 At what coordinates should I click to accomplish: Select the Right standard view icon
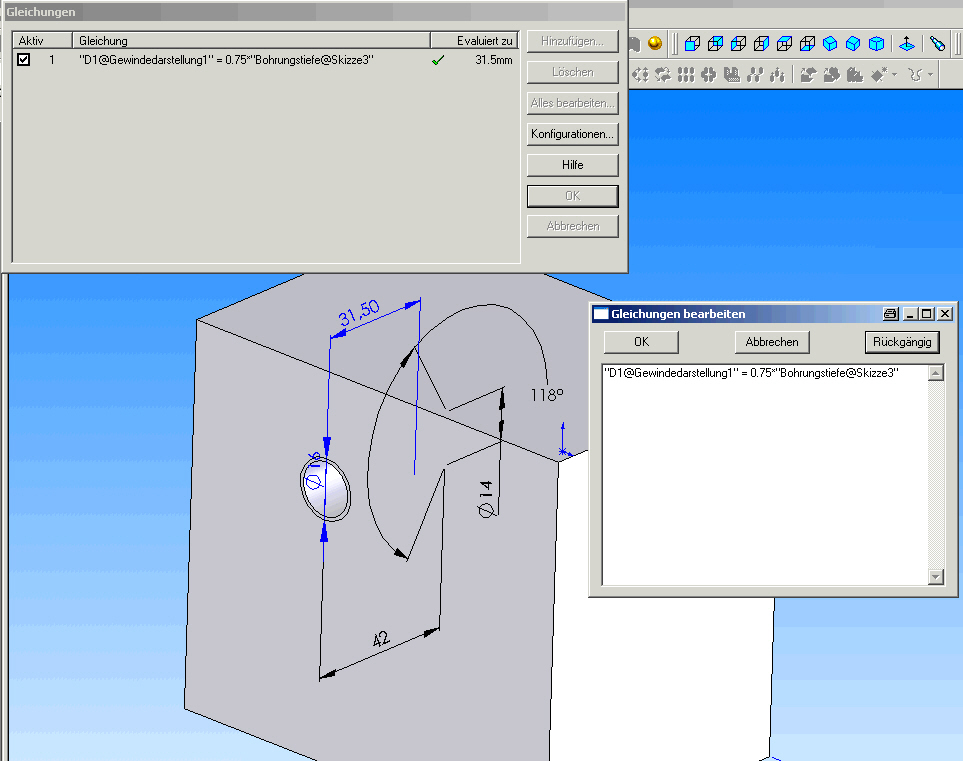[762, 44]
